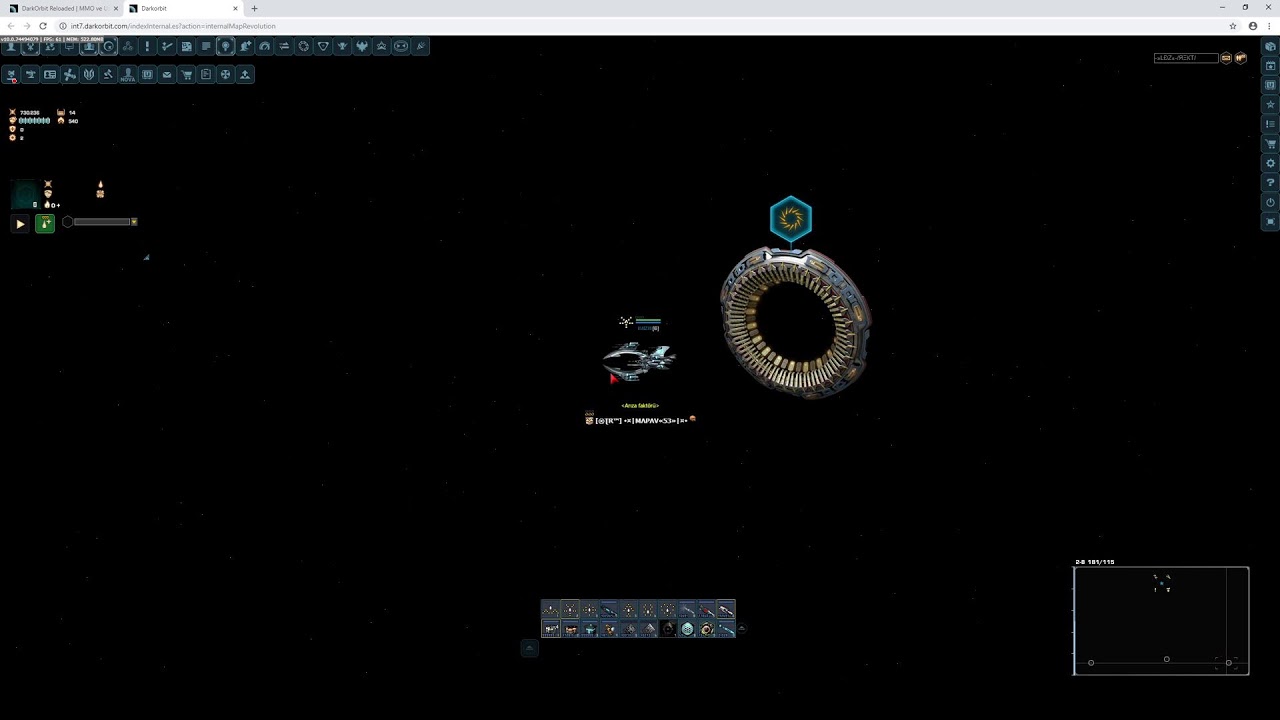Click the minimap panel

(1161, 621)
